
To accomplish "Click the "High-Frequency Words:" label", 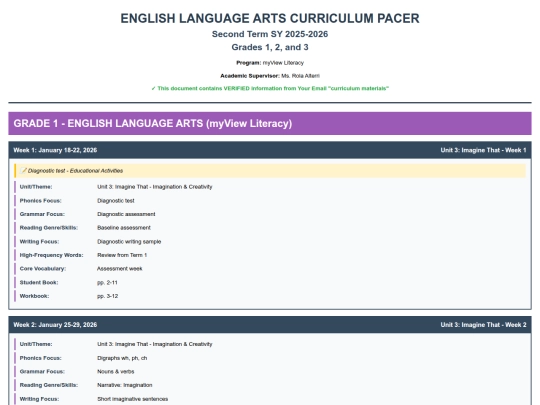I will [x=51, y=255].
